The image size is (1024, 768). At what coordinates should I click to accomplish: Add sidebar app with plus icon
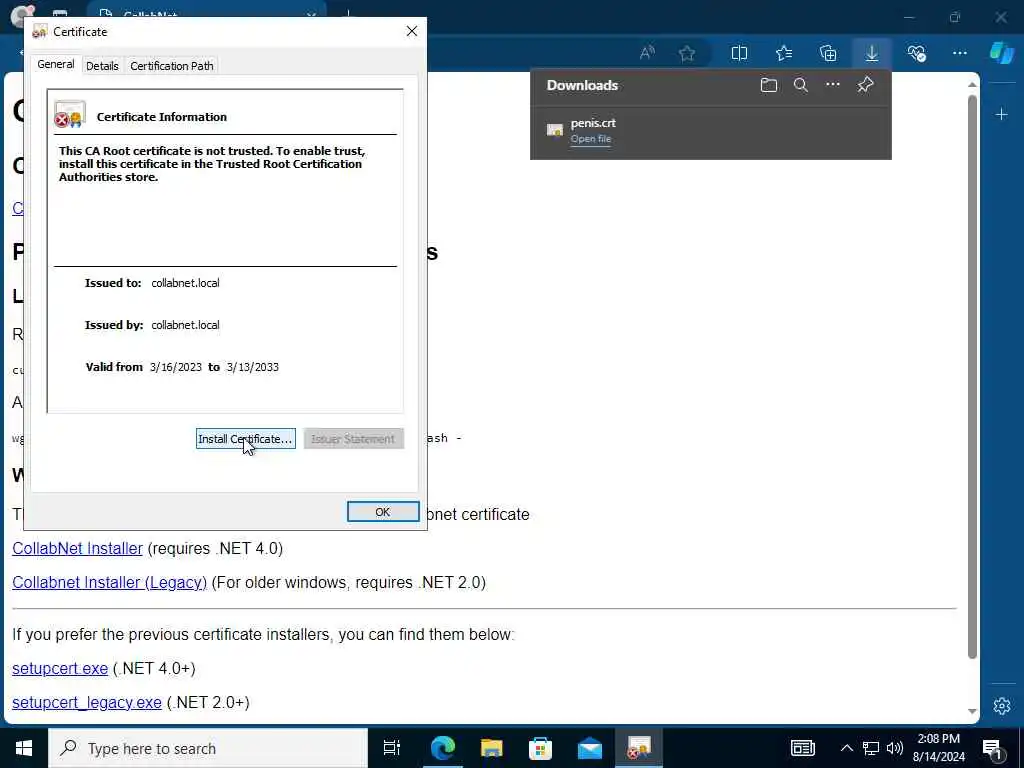[1001, 115]
